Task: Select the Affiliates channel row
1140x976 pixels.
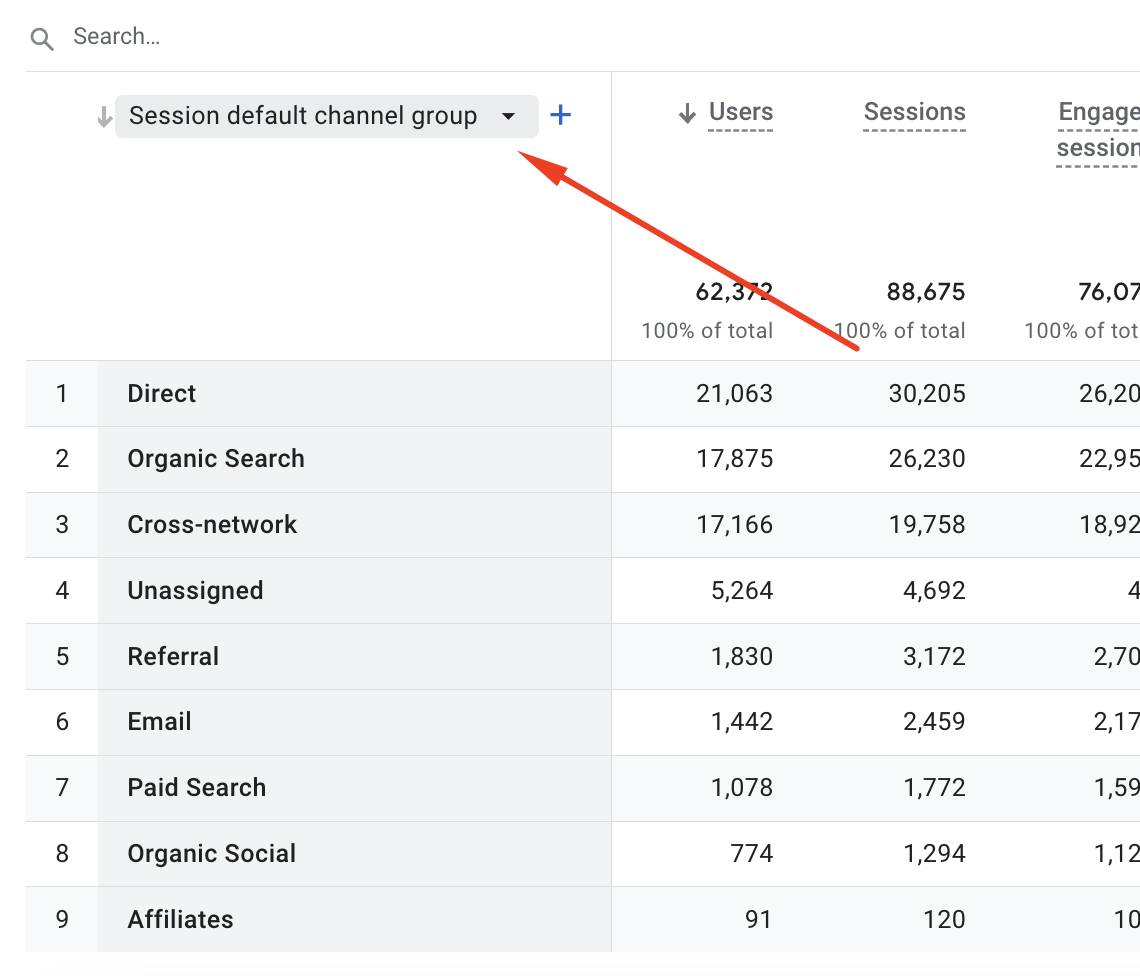Action: coord(180,920)
